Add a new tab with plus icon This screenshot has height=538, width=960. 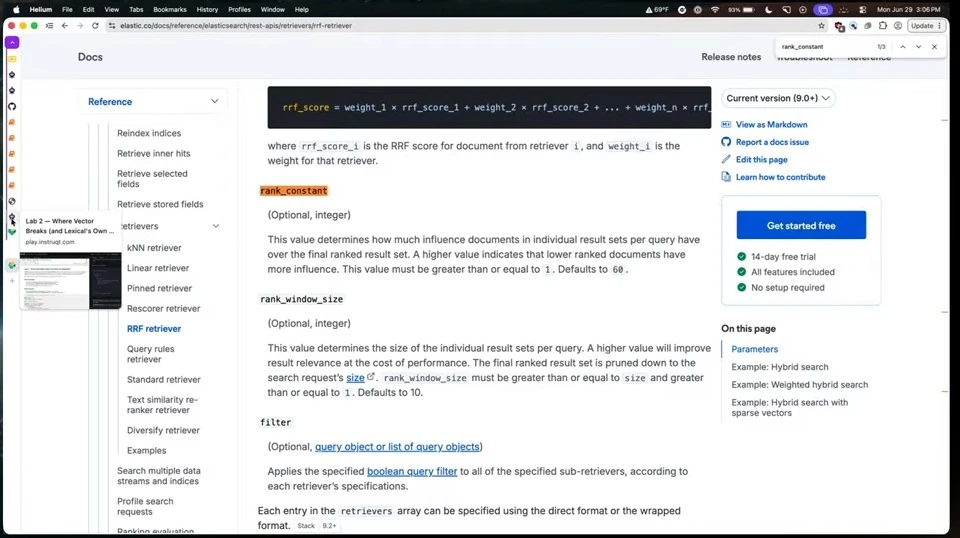click(x=12, y=281)
